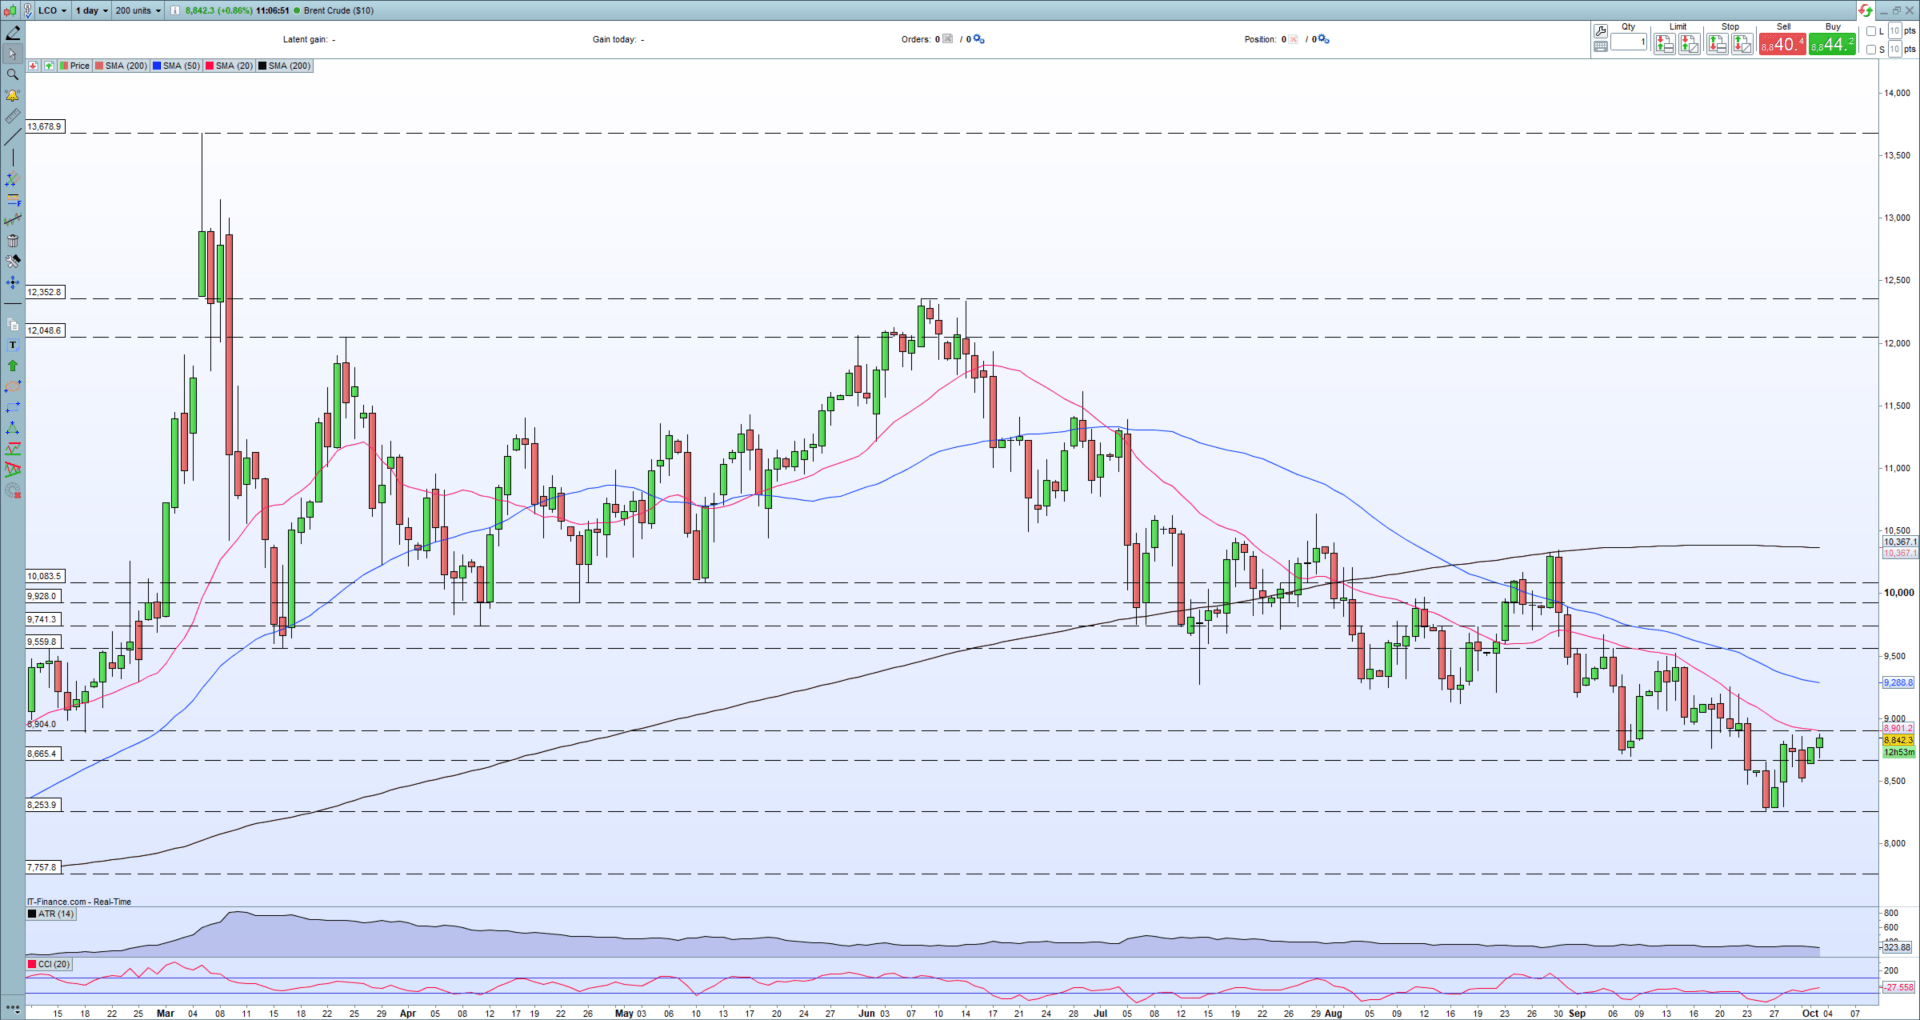
Task: Click the blue four-arrow move tool
Action: [x=13, y=283]
